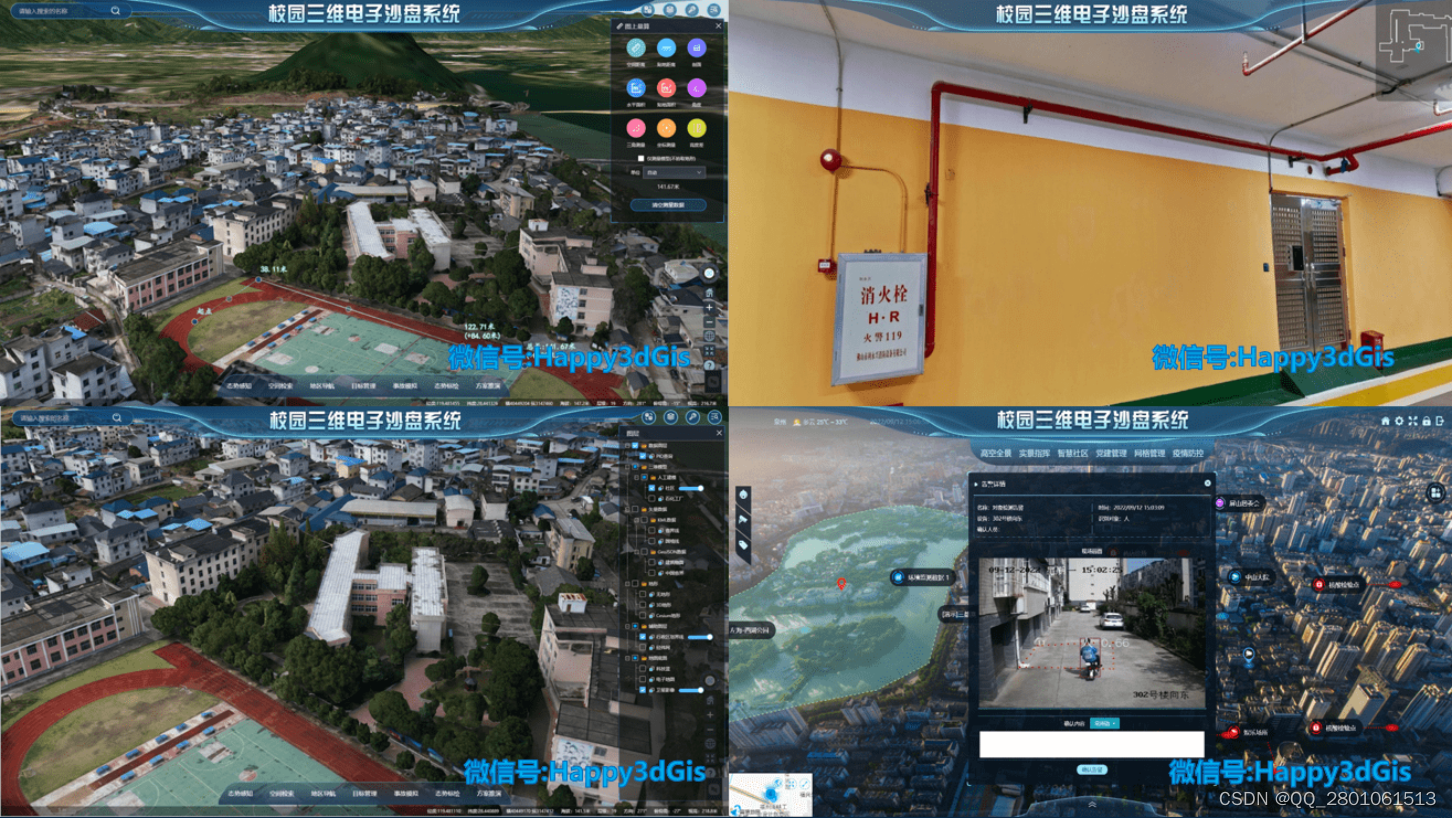This screenshot has height=819, width=1452.
Task: Click the 屏山居委会 map label
Action: pos(1240,503)
